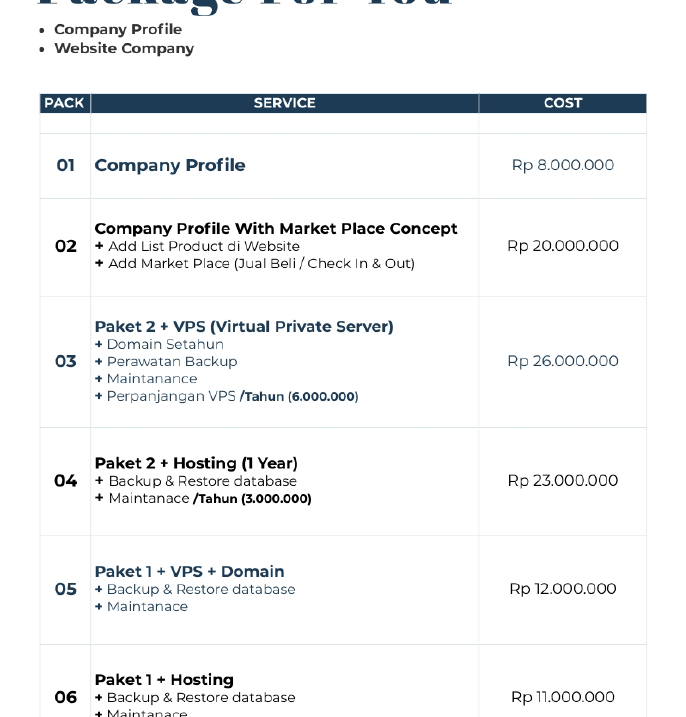Select the Rp 8.000.000 cost cell
The height and width of the screenshot is (717, 686).
click(562, 165)
